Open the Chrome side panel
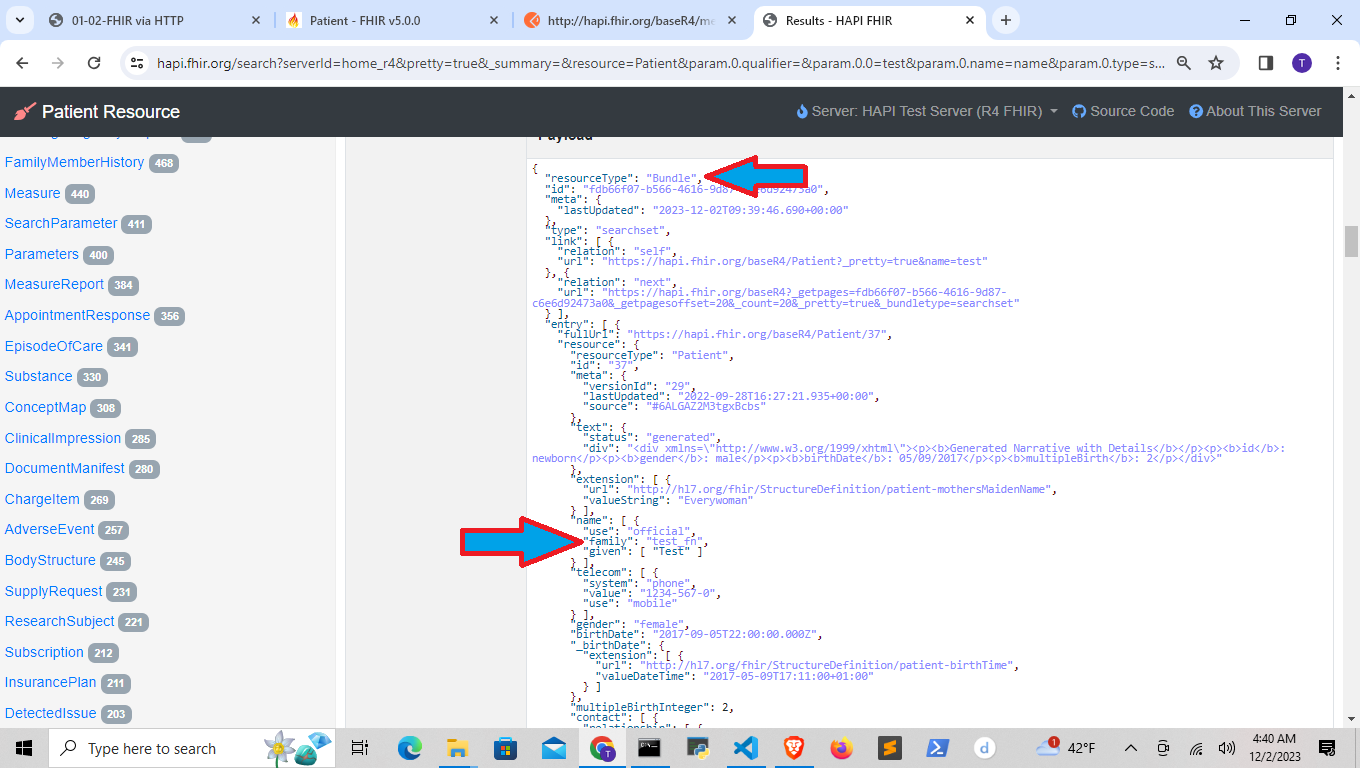This screenshot has height=768, width=1360. click(1265, 63)
